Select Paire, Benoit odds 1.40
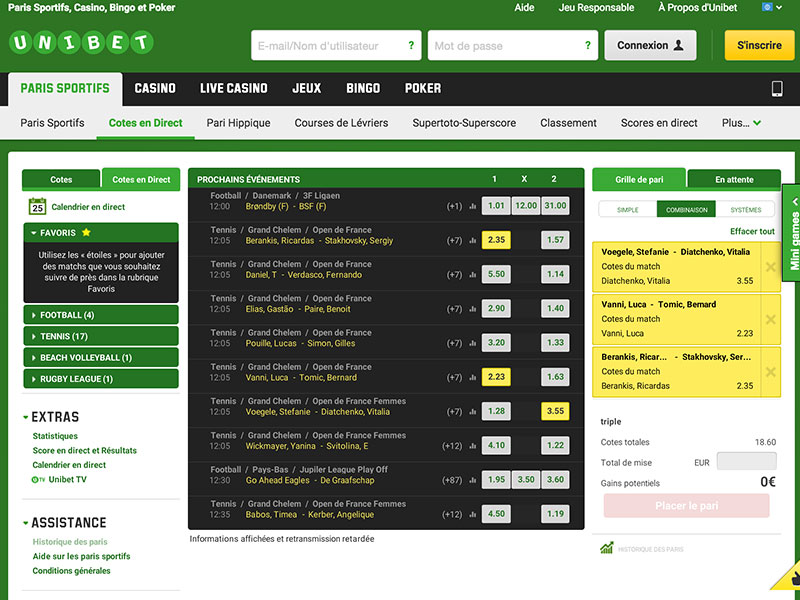 coord(555,308)
